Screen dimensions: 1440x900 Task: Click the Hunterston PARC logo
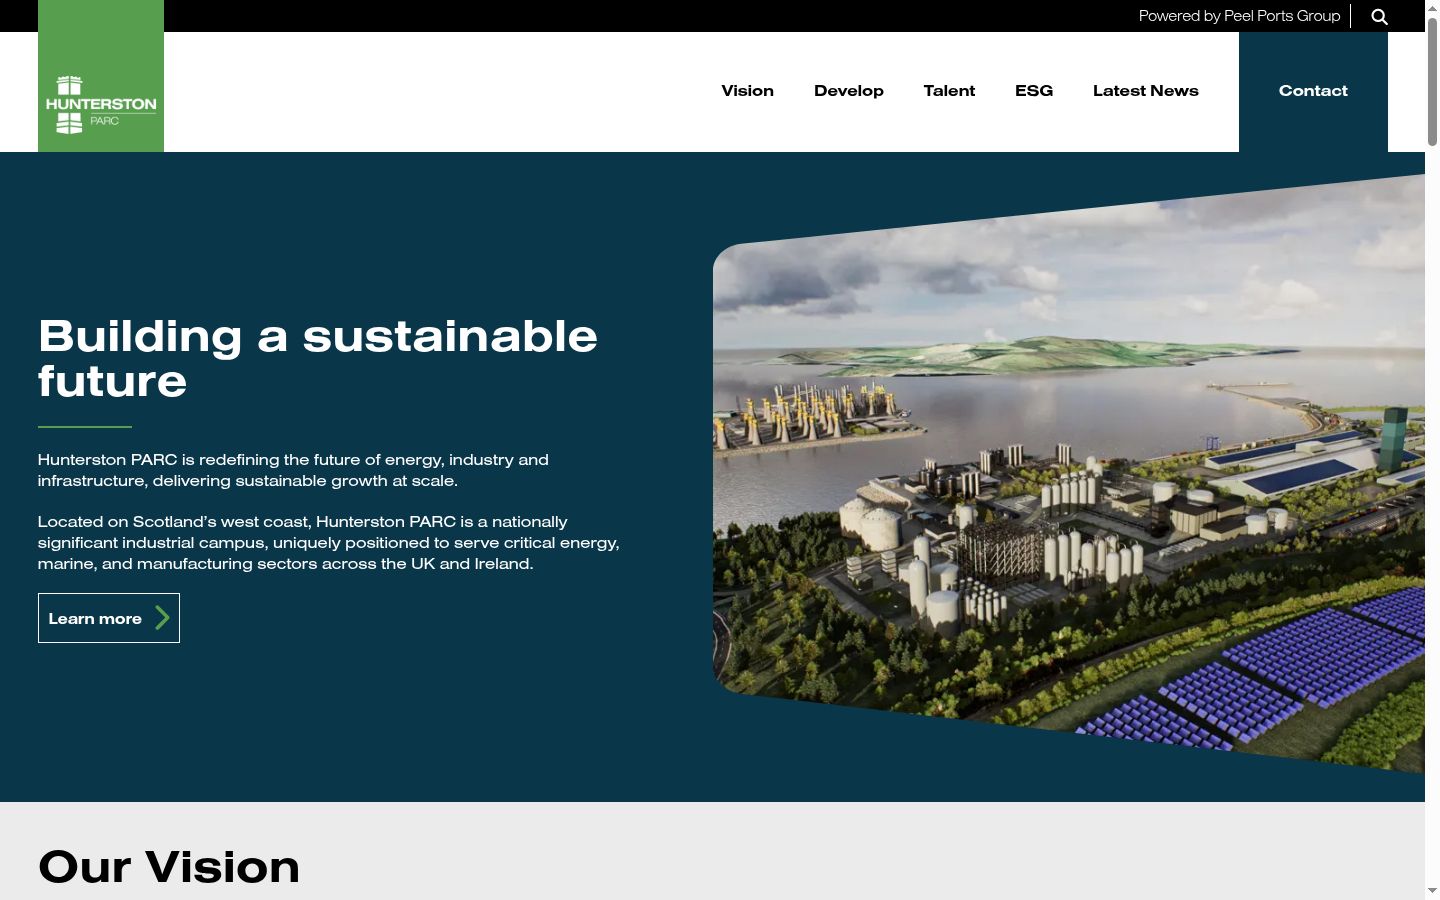pyautogui.click(x=101, y=76)
